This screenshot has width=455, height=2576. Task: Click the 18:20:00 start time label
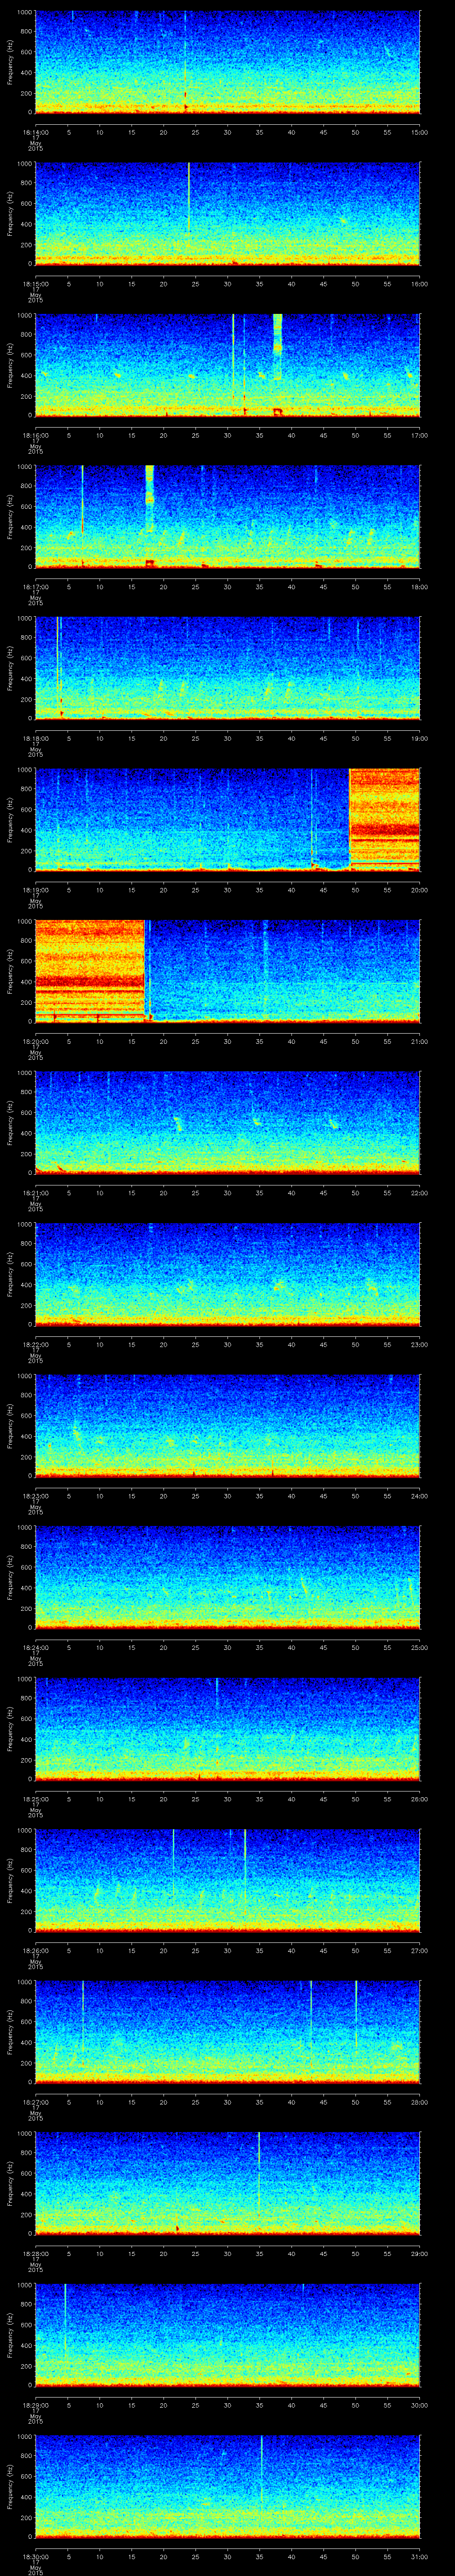35,1041
